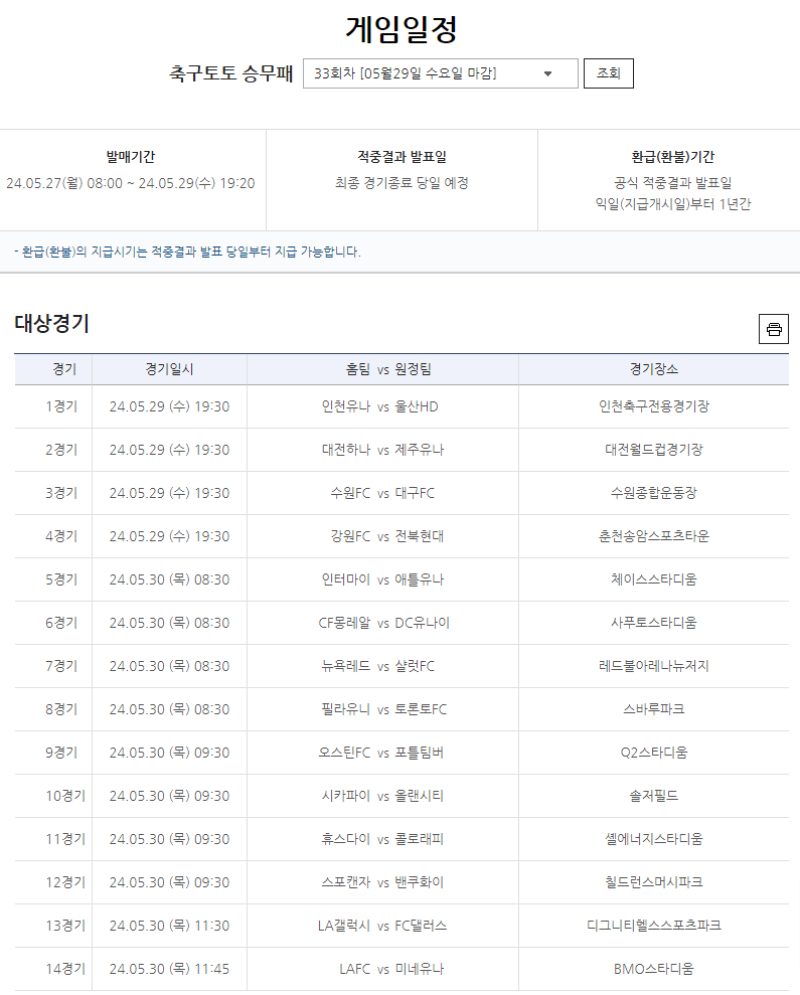Click Q2스타디움 venue cell
The height and width of the screenshot is (995, 800).
click(x=654, y=753)
